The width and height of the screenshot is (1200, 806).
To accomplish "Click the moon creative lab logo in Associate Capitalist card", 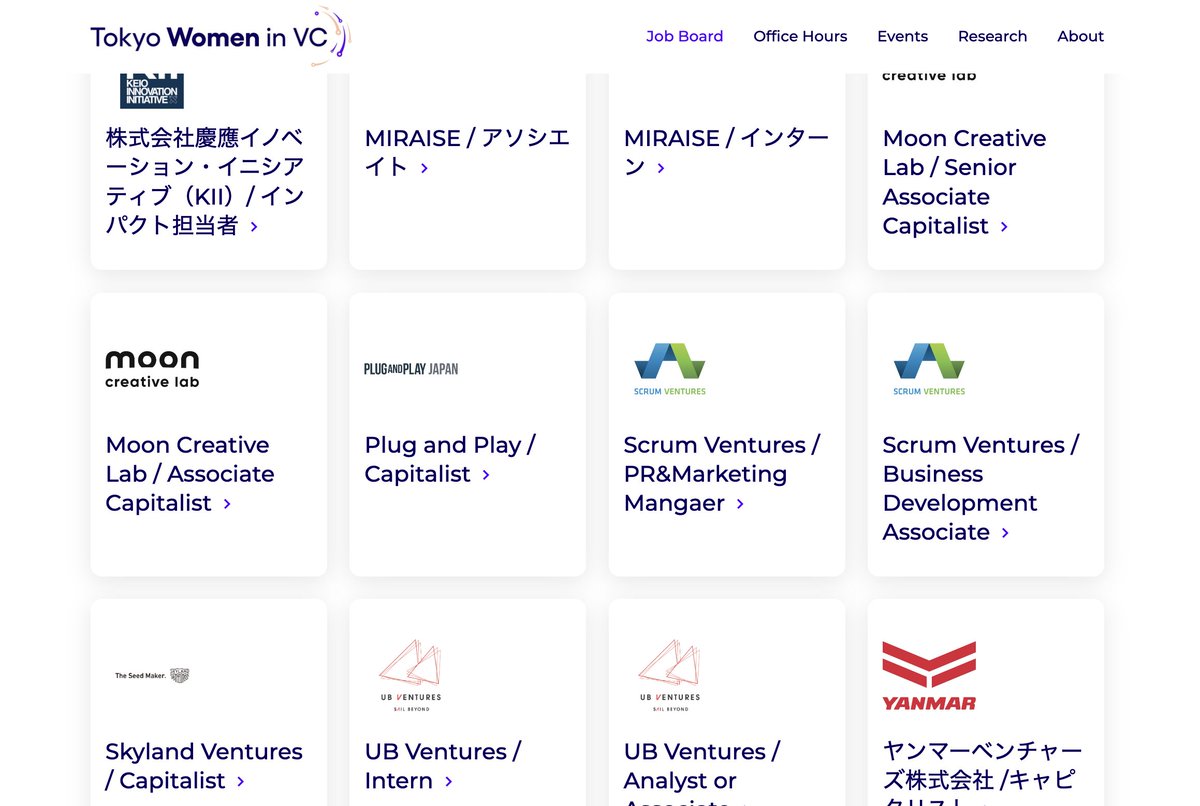I will pos(152,369).
